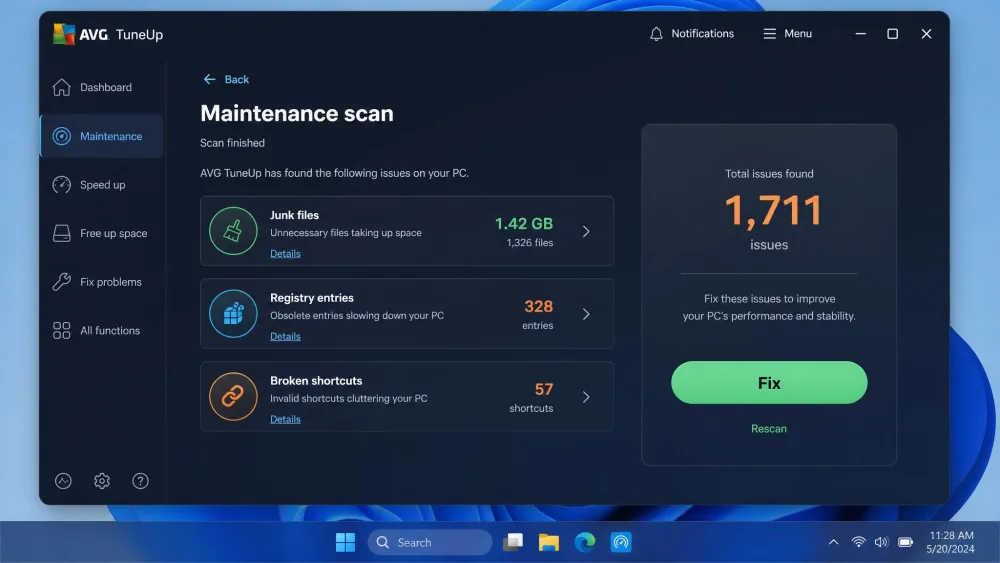Click the battery tray icon
This screenshot has width=1000, height=563.
906,543
